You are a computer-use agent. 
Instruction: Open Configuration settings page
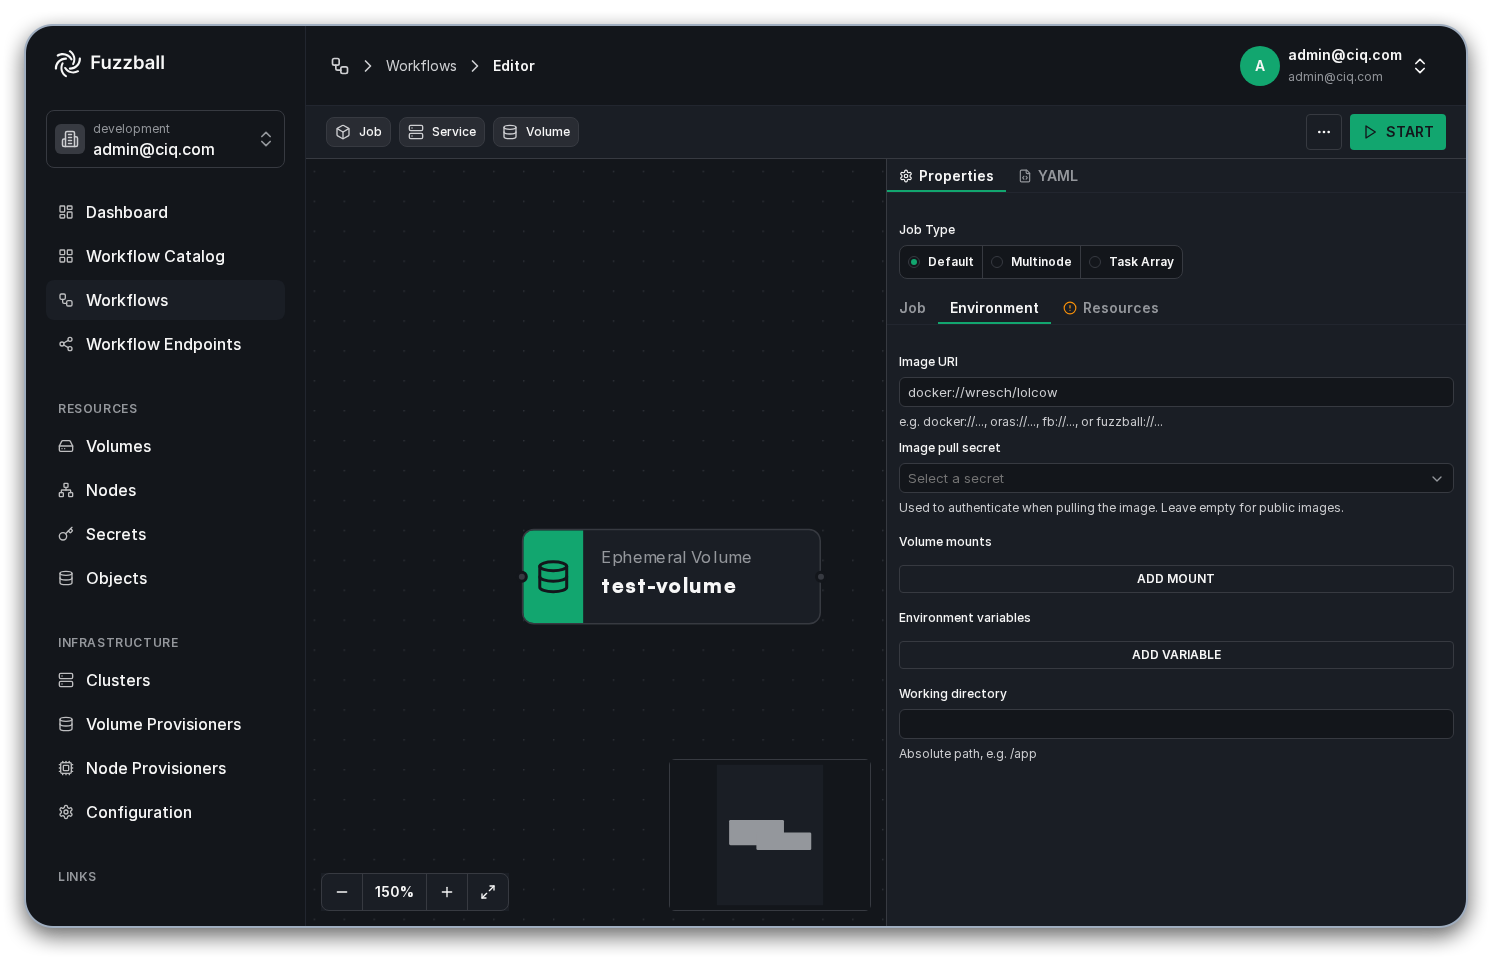pyautogui.click(x=165, y=812)
